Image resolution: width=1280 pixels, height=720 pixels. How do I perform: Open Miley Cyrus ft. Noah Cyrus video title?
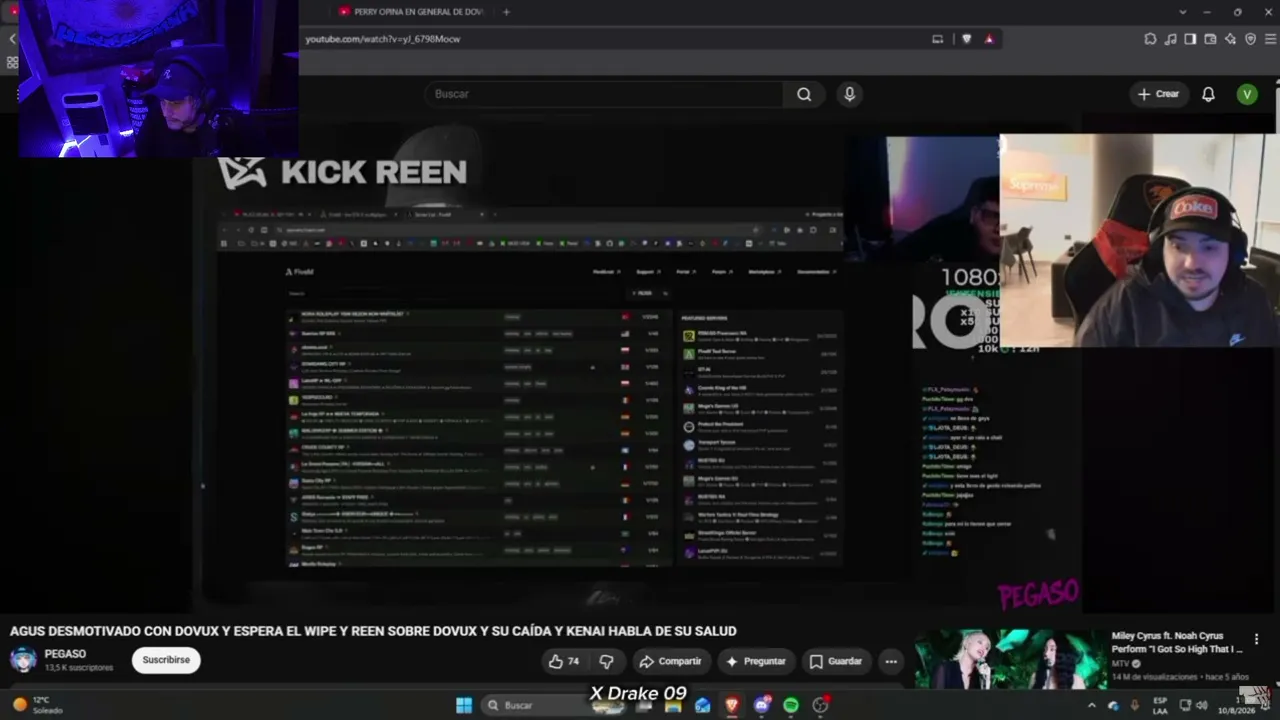pos(1177,642)
